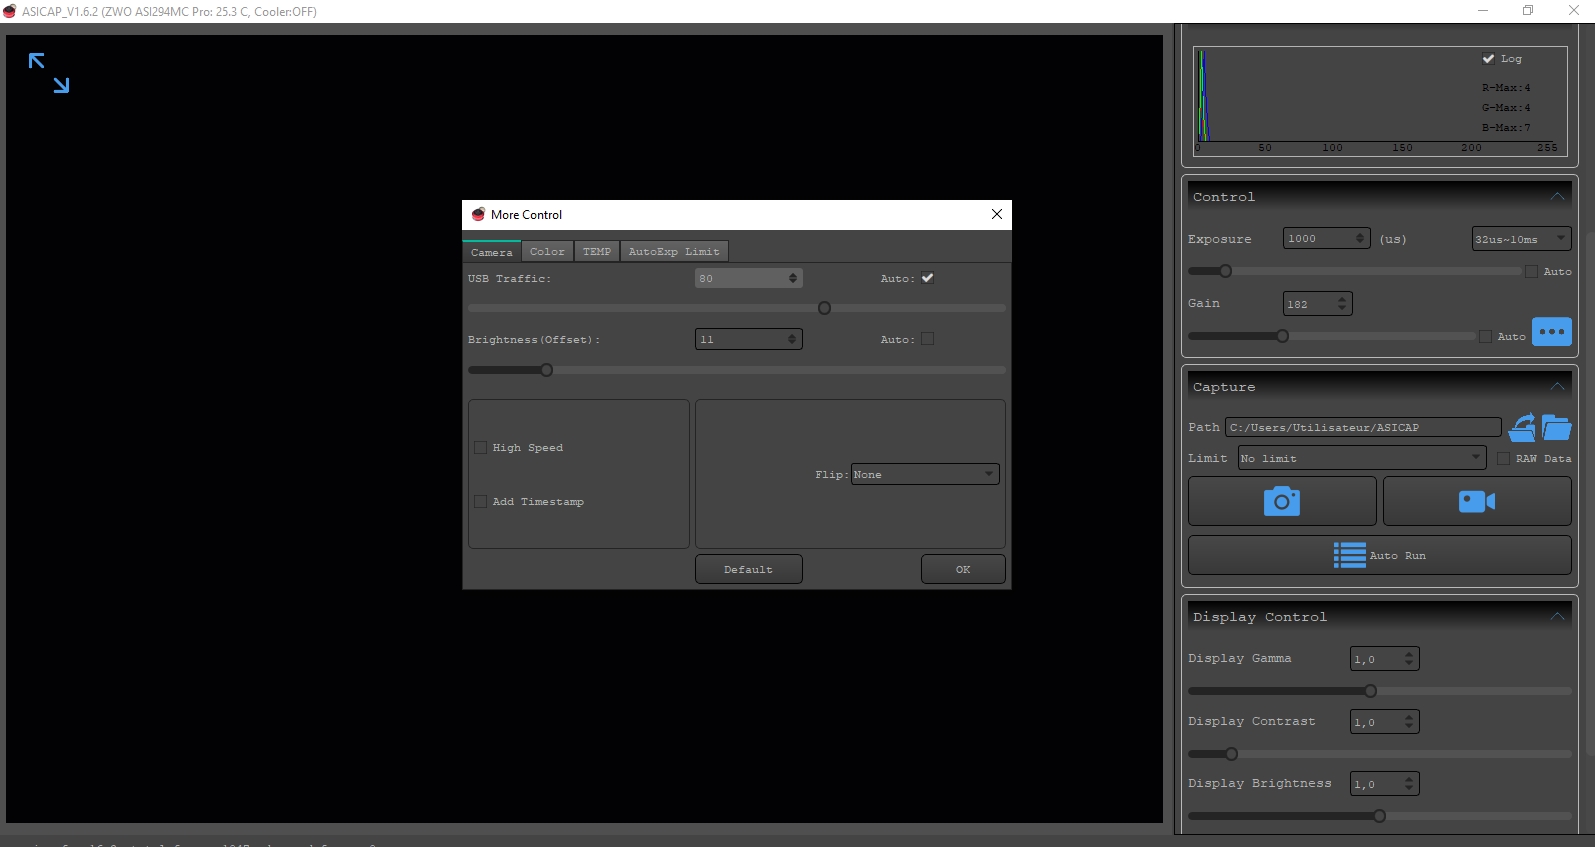Click the Gain value stepper arrows
Viewport: 1595px width, 847px height.
pyautogui.click(x=1342, y=304)
